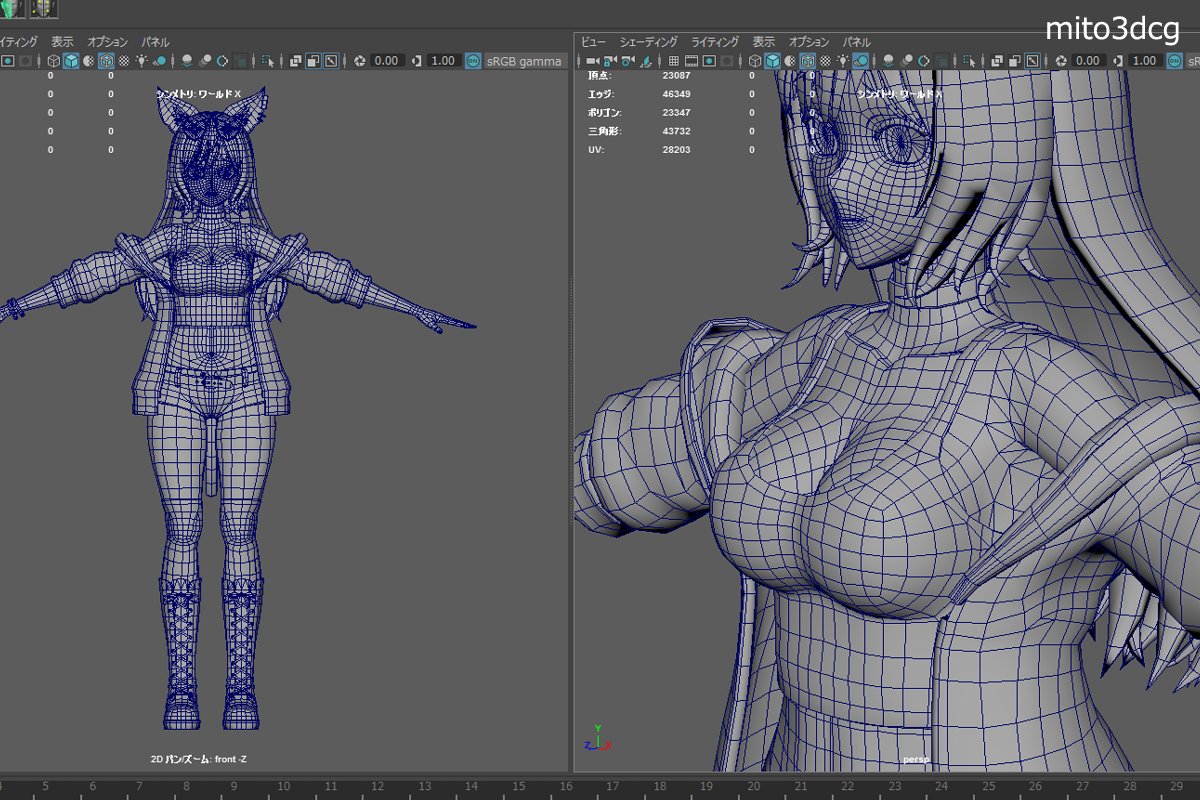Click the gamma 1.00 field in the left panel
The height and width of the screenshot is (800, 1200).
[444, 61]
